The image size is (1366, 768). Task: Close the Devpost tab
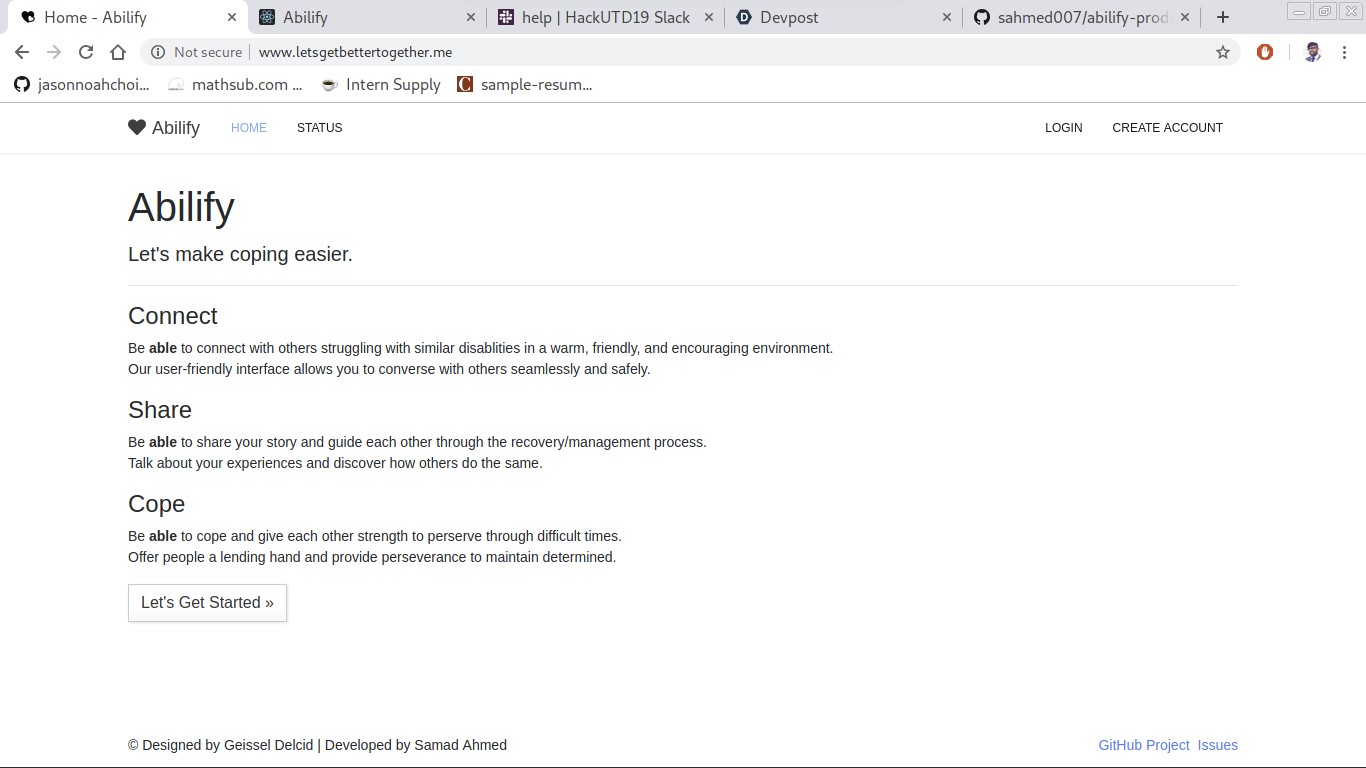(947, 17)
